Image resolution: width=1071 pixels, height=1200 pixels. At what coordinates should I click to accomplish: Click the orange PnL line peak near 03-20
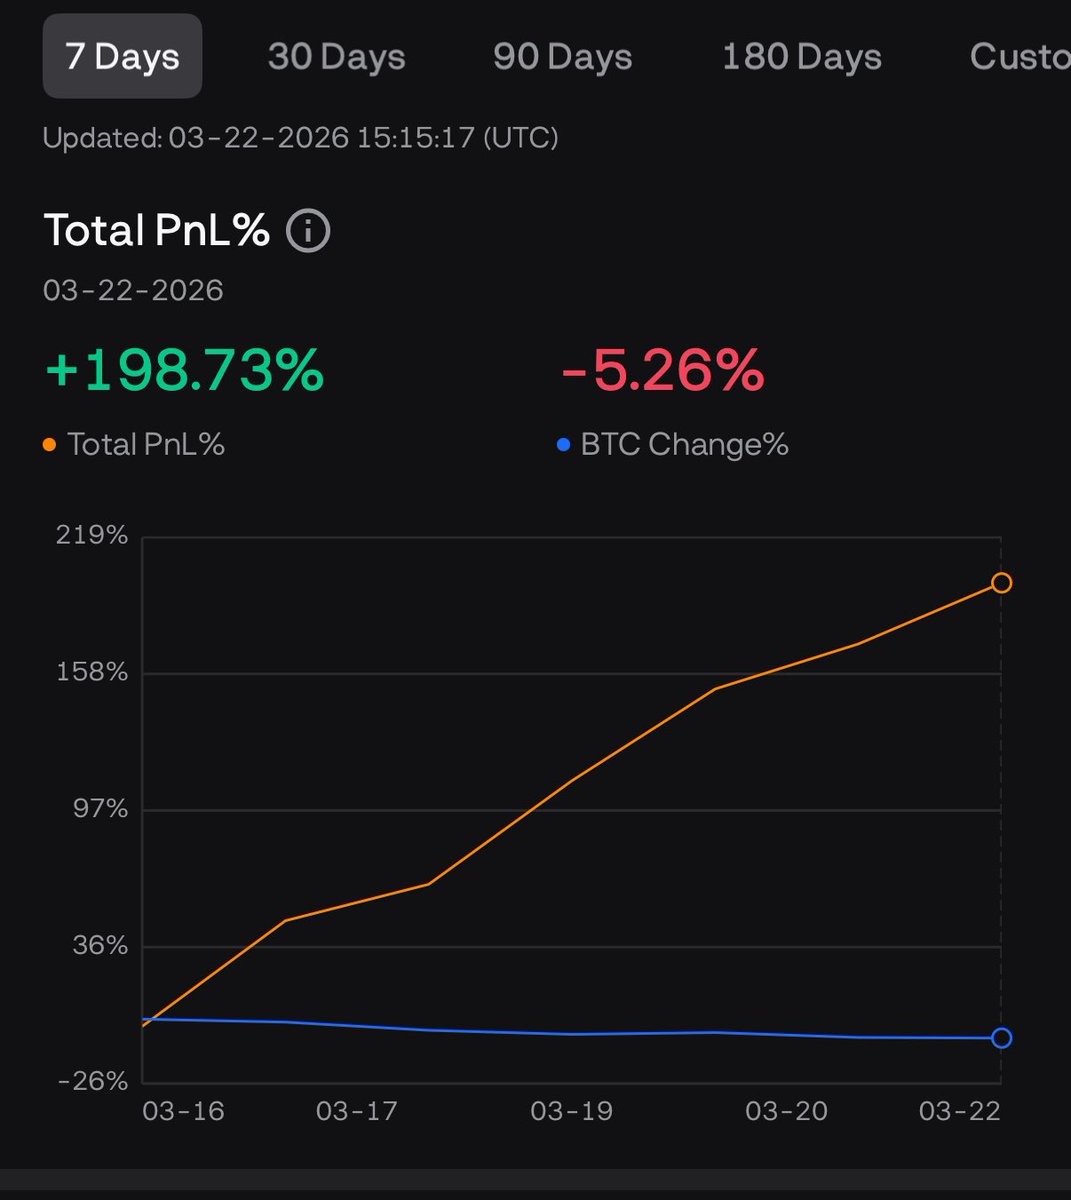[716, 688]
